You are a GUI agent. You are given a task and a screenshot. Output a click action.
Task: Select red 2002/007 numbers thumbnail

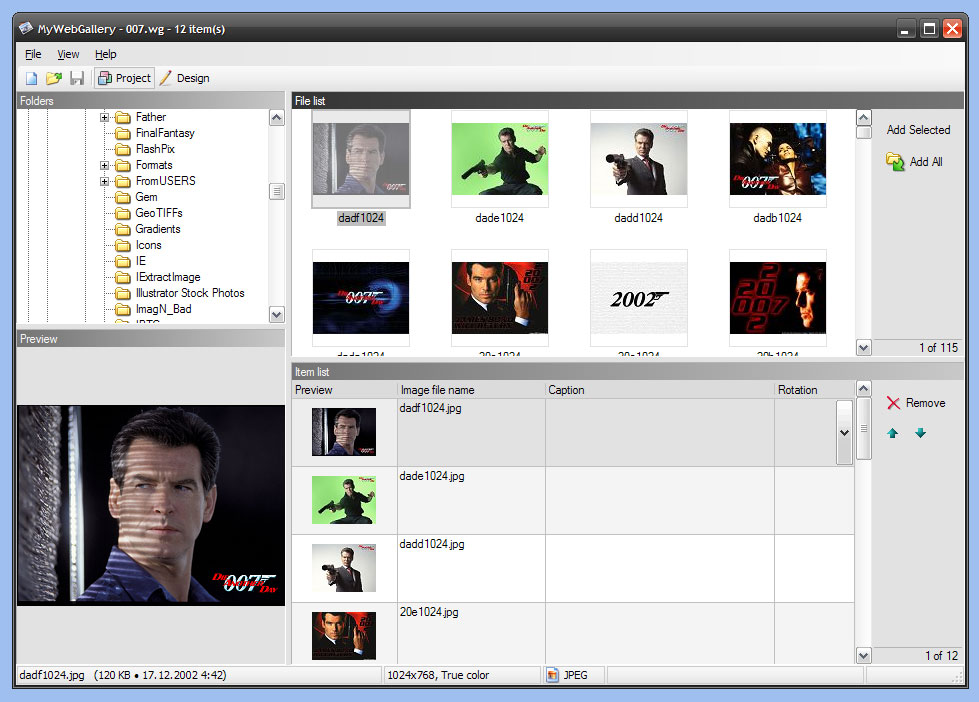pos(777,298)
